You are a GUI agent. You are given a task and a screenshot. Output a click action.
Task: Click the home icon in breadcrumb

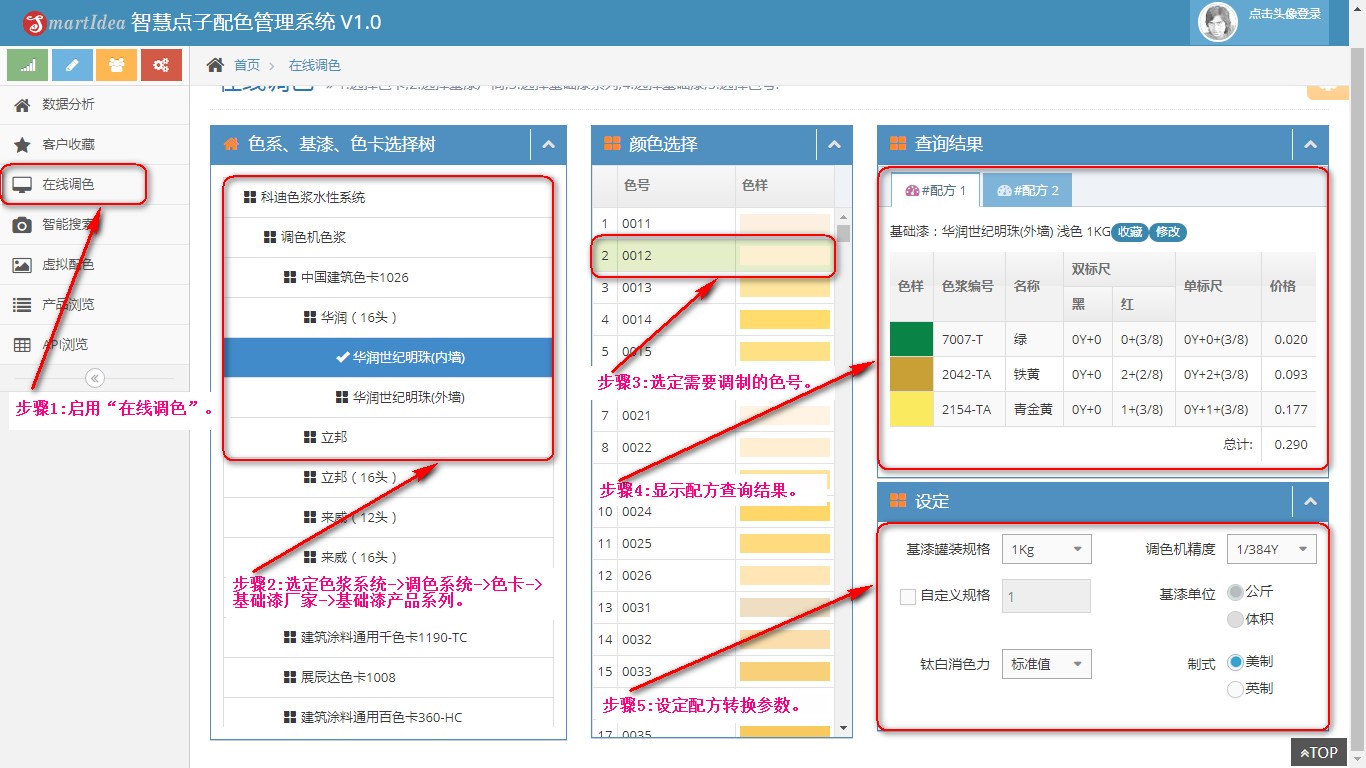pyautogui.click(x=215, y=65)
